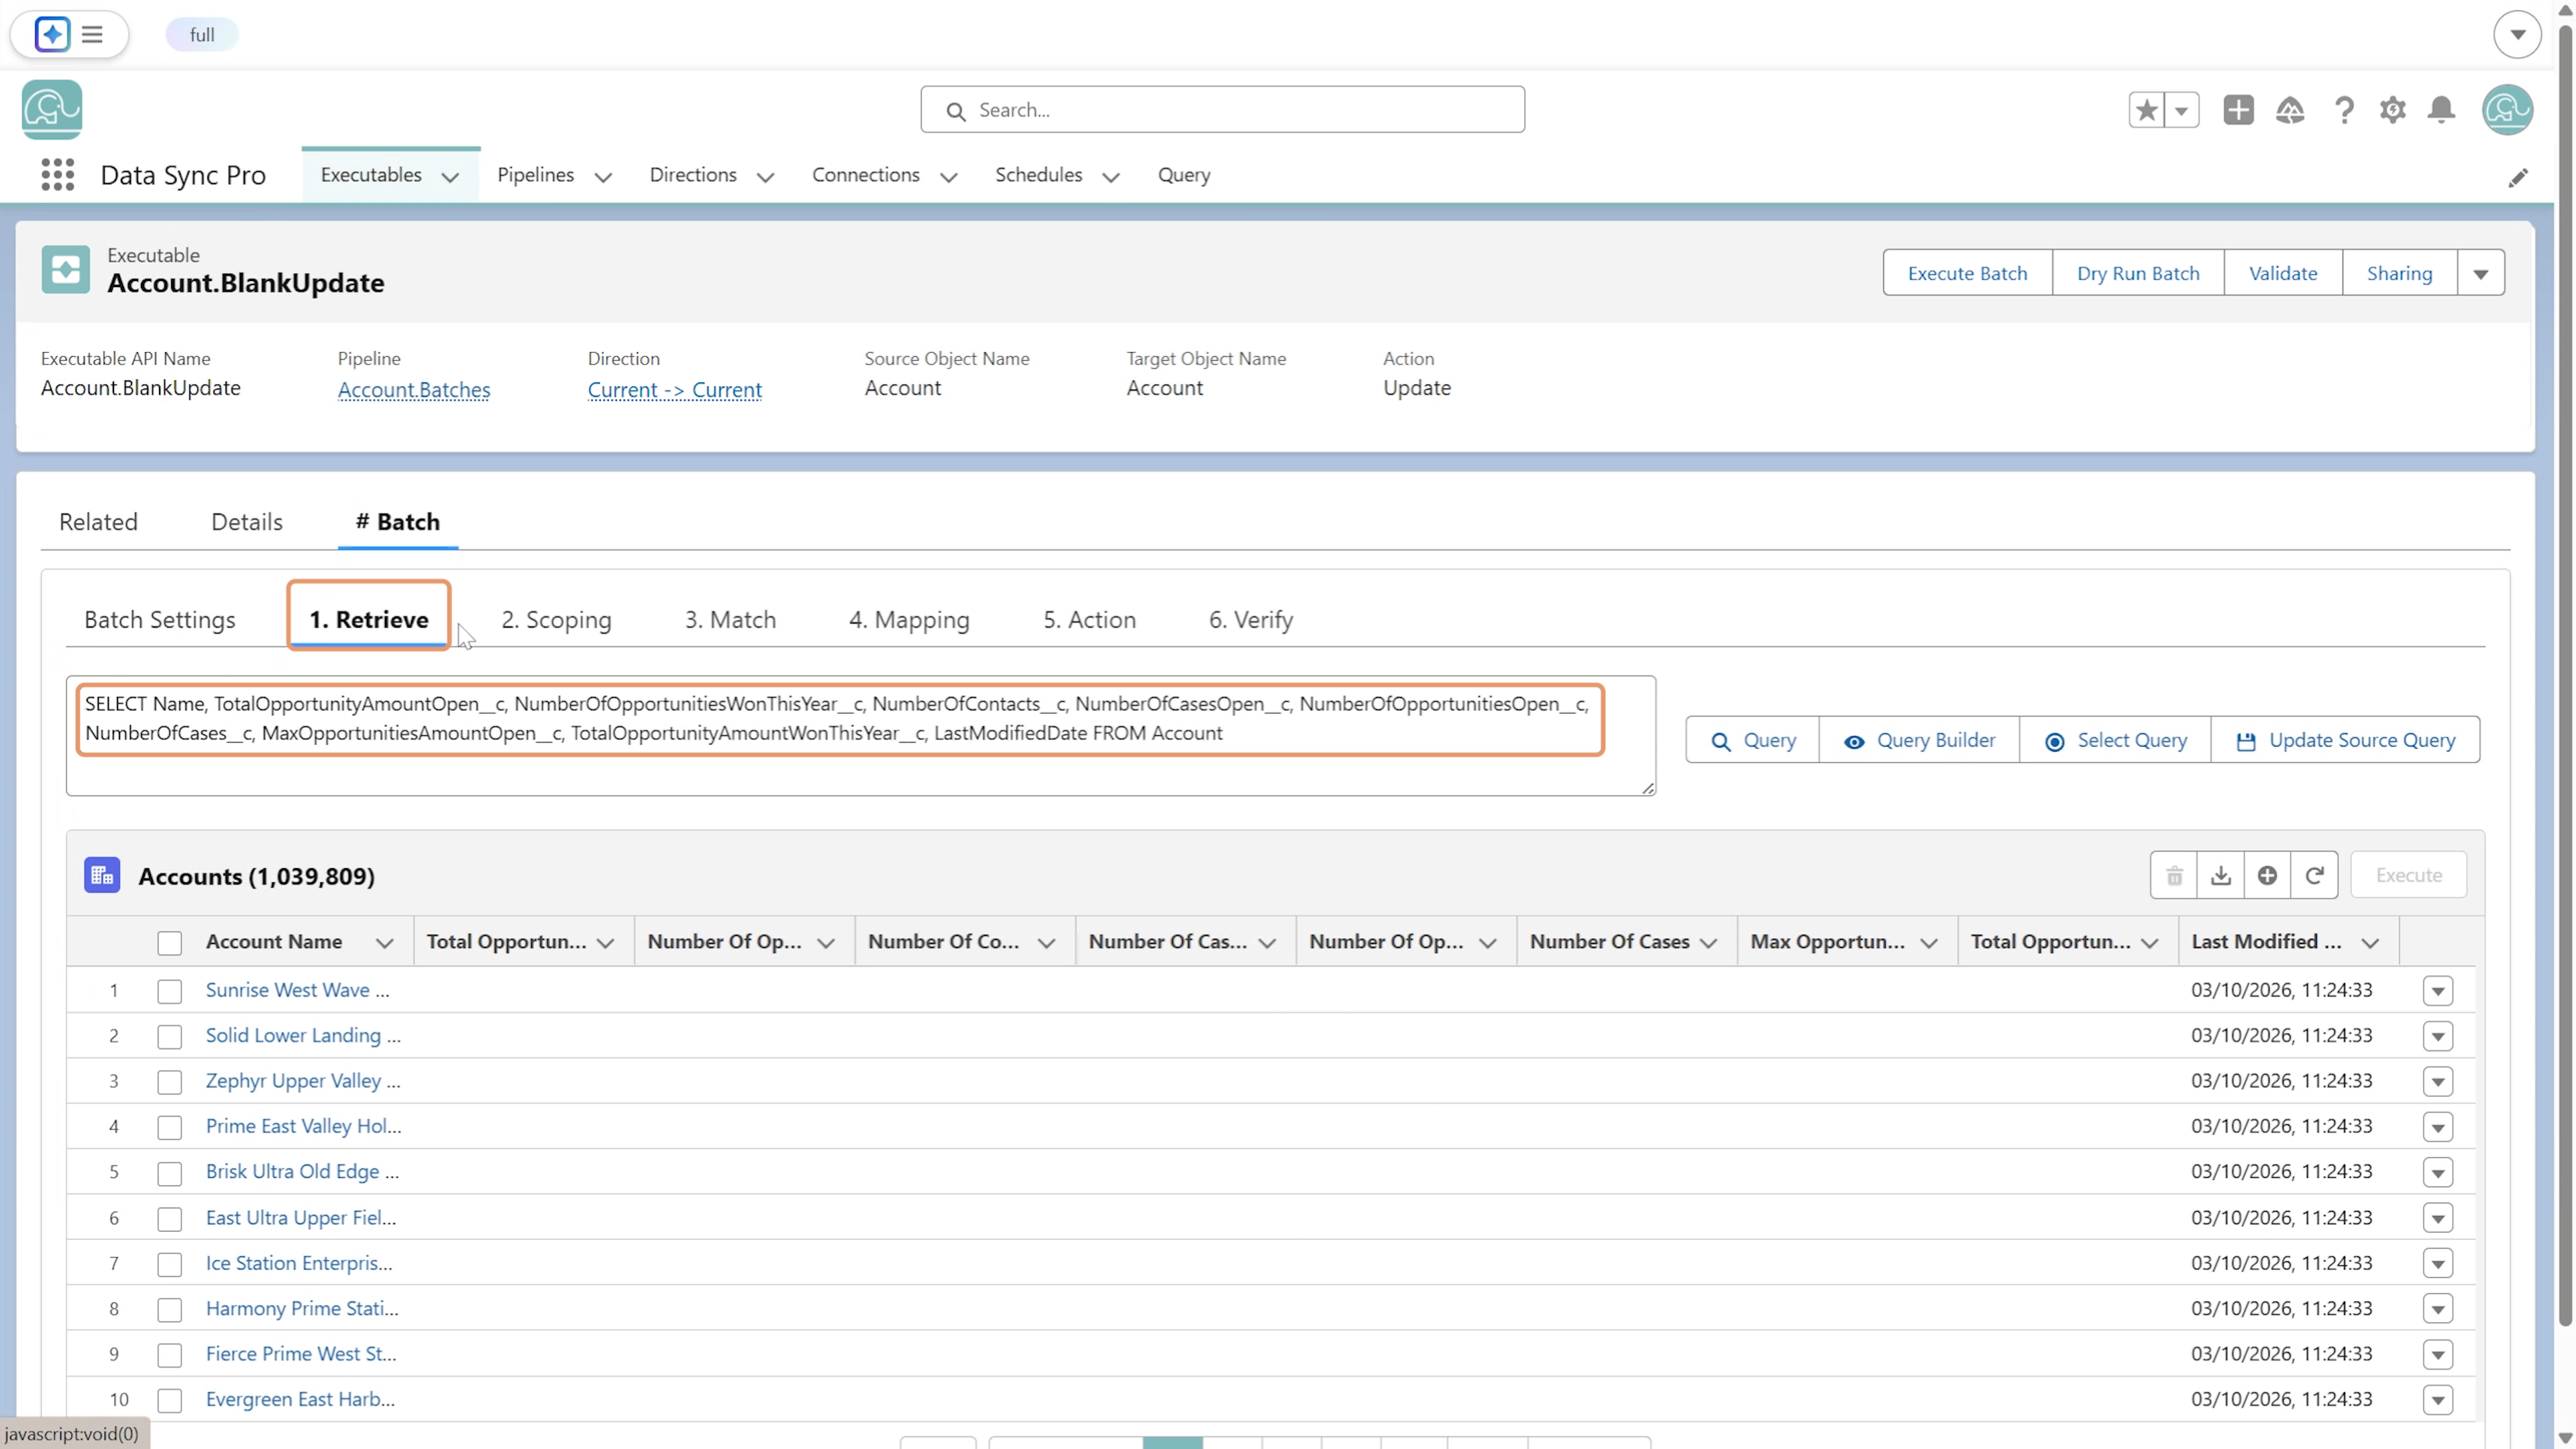Click the Select Query button
The height and width of the screenshot is (1449, 2576).
click(x=2115, y=740)
